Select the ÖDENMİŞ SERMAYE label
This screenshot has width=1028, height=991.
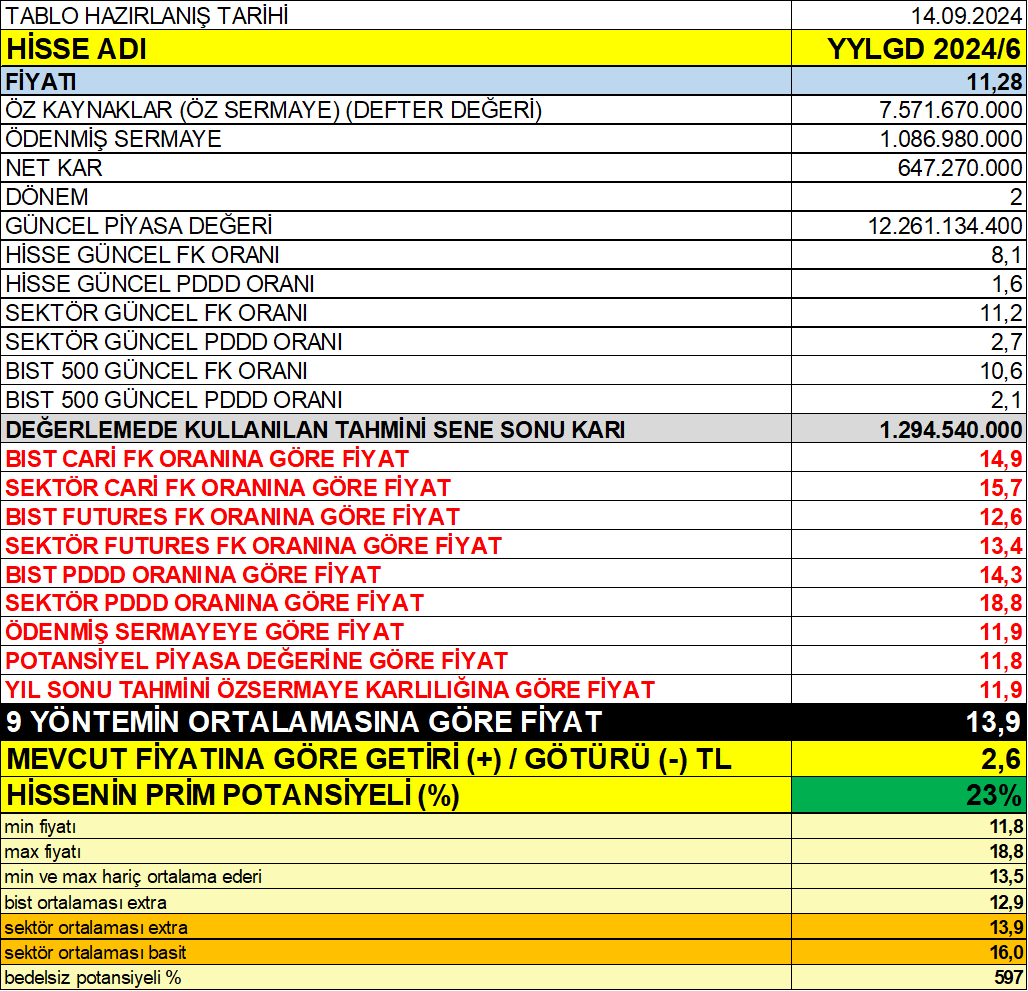coord(113,139)
